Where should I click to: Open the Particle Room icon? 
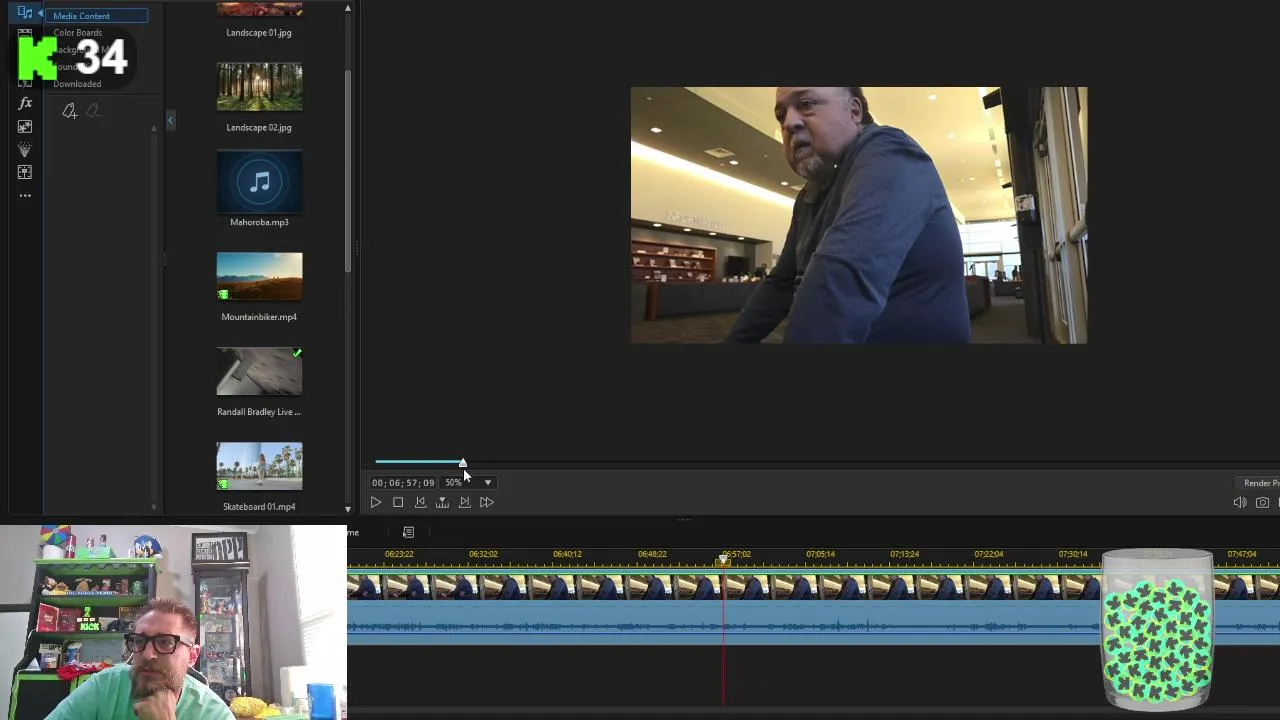[x=25, y=149]
